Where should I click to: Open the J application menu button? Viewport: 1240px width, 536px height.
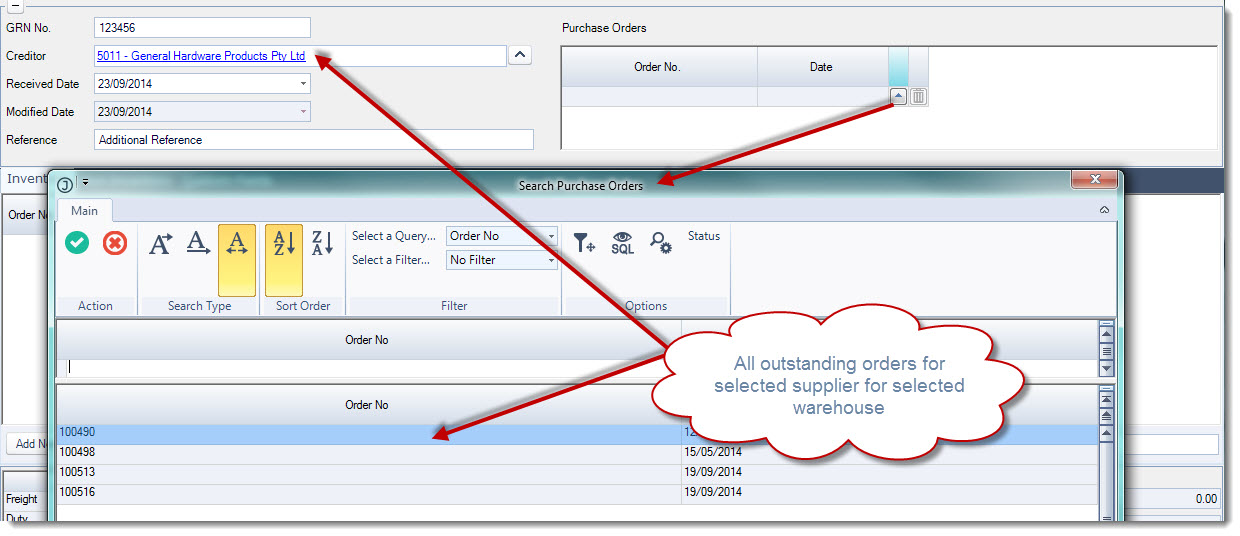[x=66, y=184]
